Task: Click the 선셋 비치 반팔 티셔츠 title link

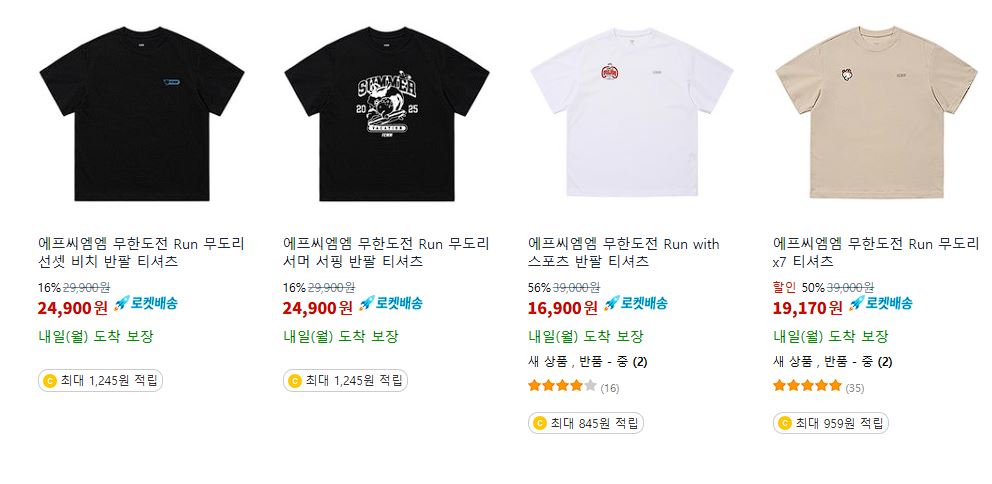Action: (x=141, y=252)
